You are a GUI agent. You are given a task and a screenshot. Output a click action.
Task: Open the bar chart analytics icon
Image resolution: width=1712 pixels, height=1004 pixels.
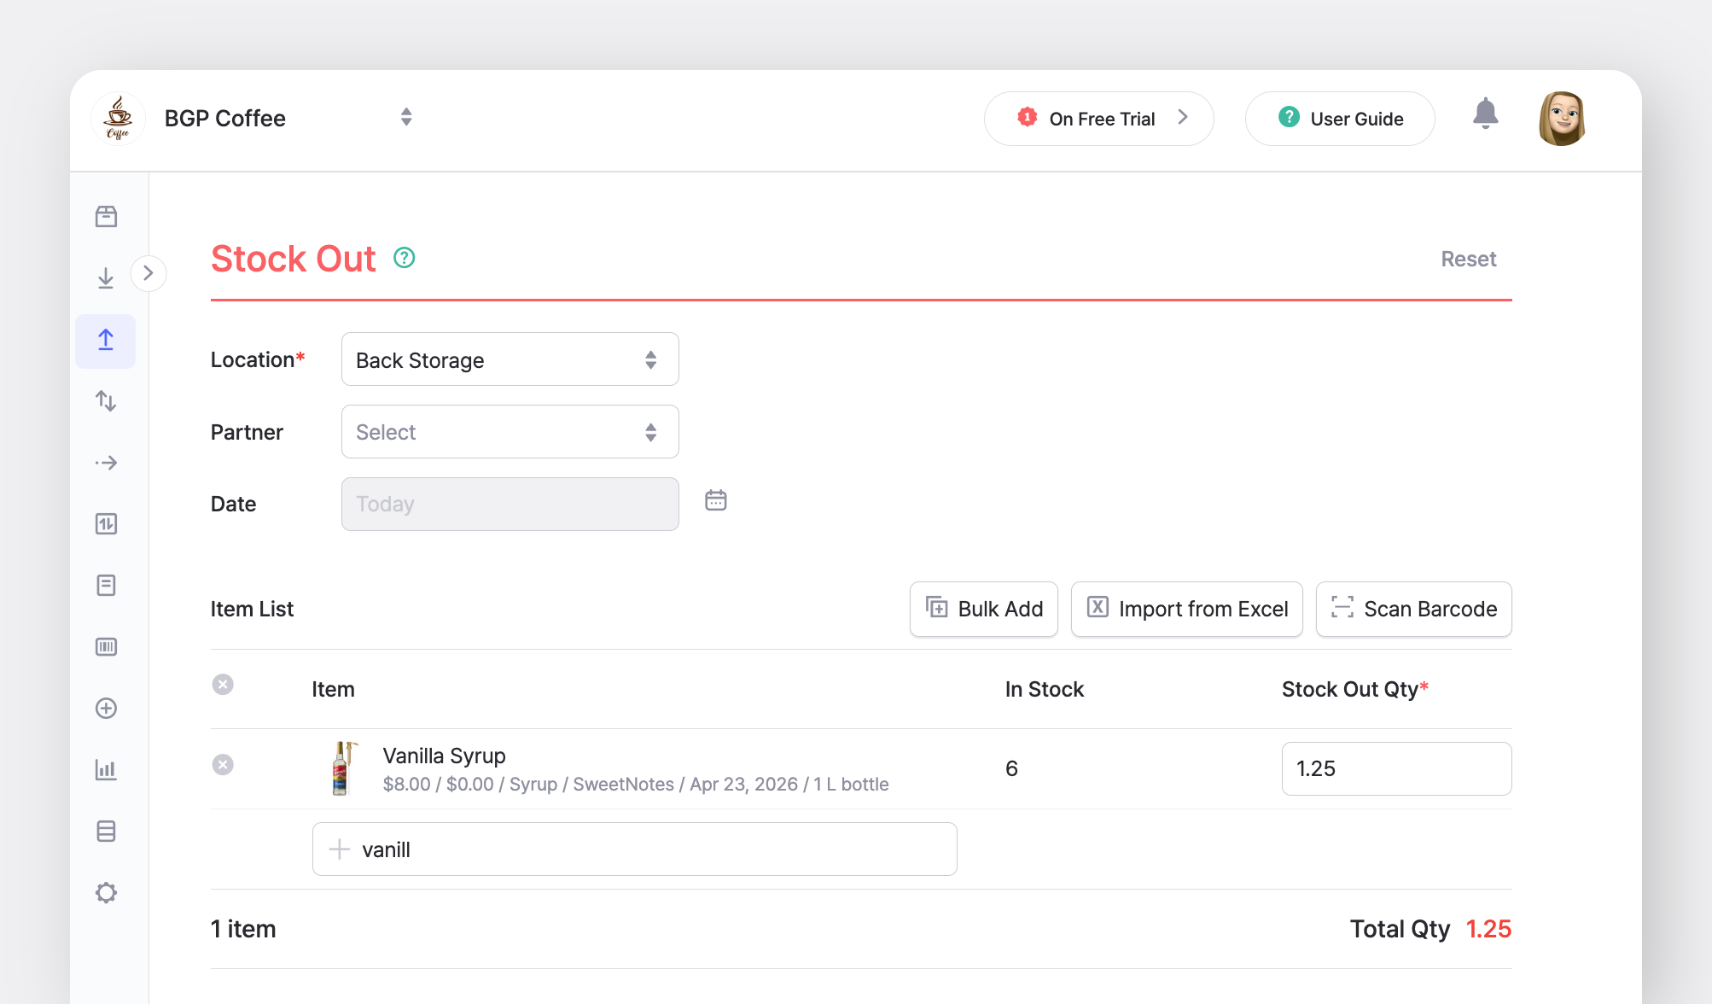click(106, 770)
